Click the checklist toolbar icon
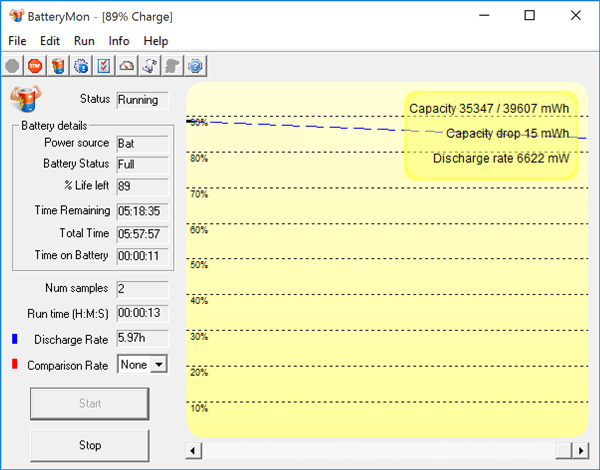 (104, 66)
